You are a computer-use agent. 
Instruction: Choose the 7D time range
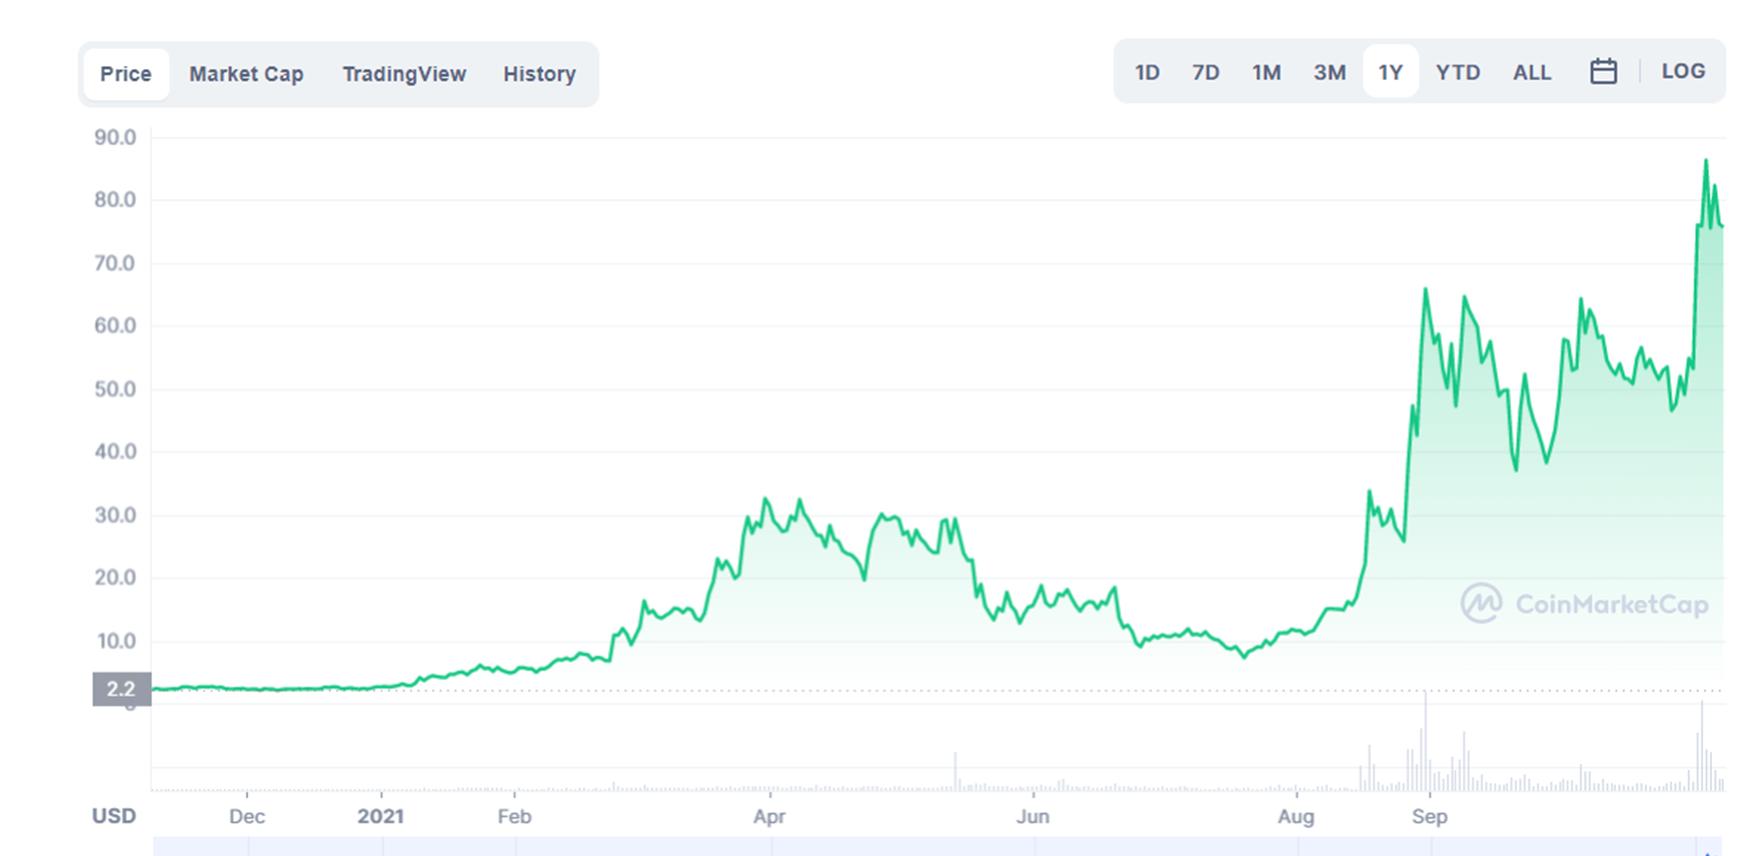pyautogui.click(x=1205, y=72)
